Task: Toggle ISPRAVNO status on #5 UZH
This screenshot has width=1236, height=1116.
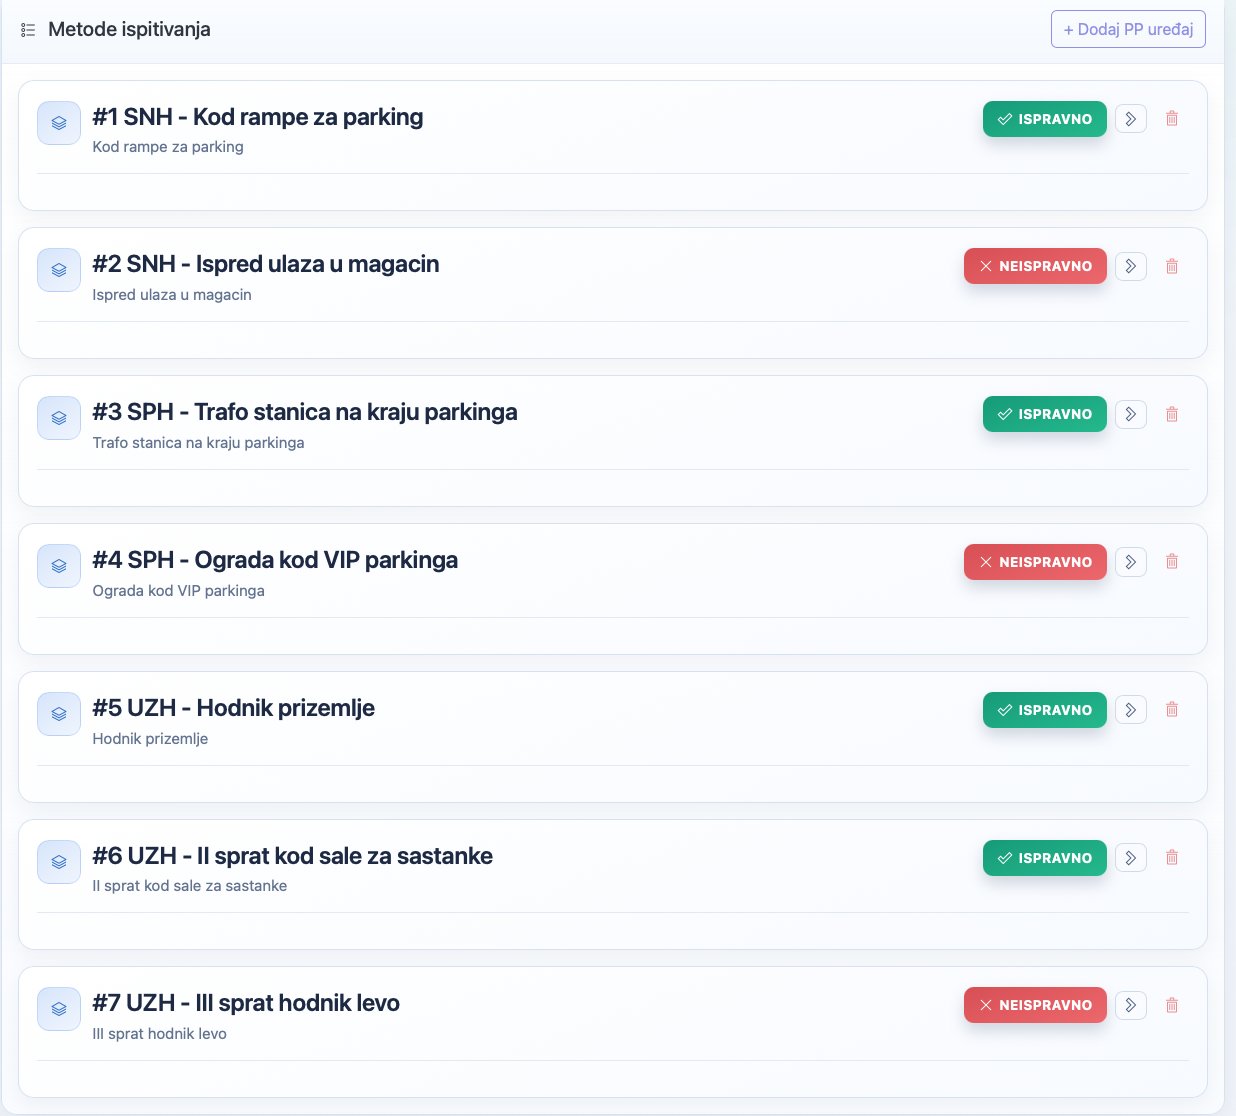Action: point(1044,710)
